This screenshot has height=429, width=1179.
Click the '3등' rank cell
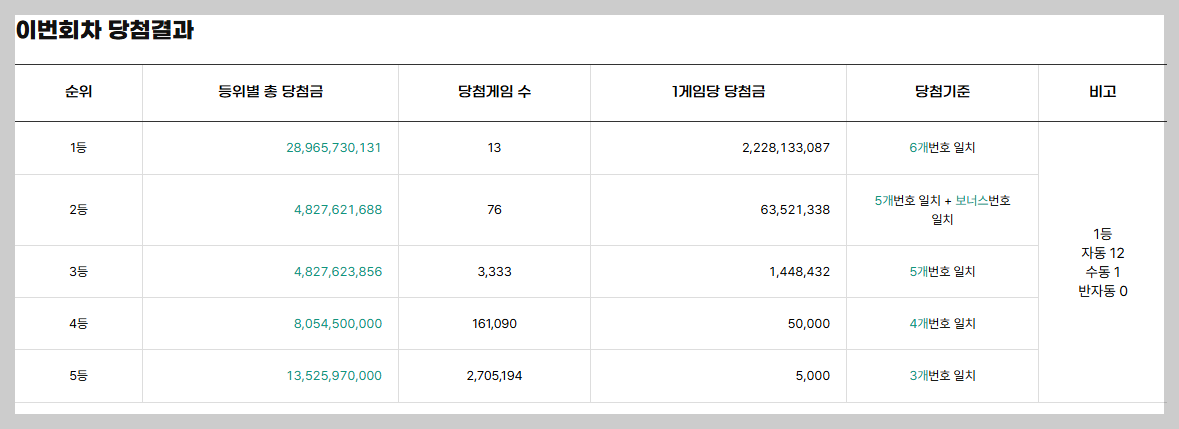78,271
